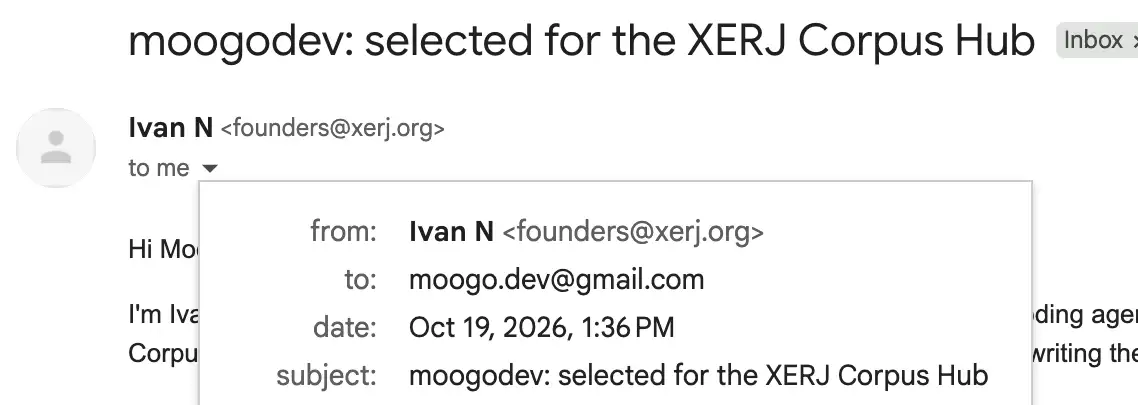Remove the Inbox label with its x

pyautogui.click(x=1134, y=41)
